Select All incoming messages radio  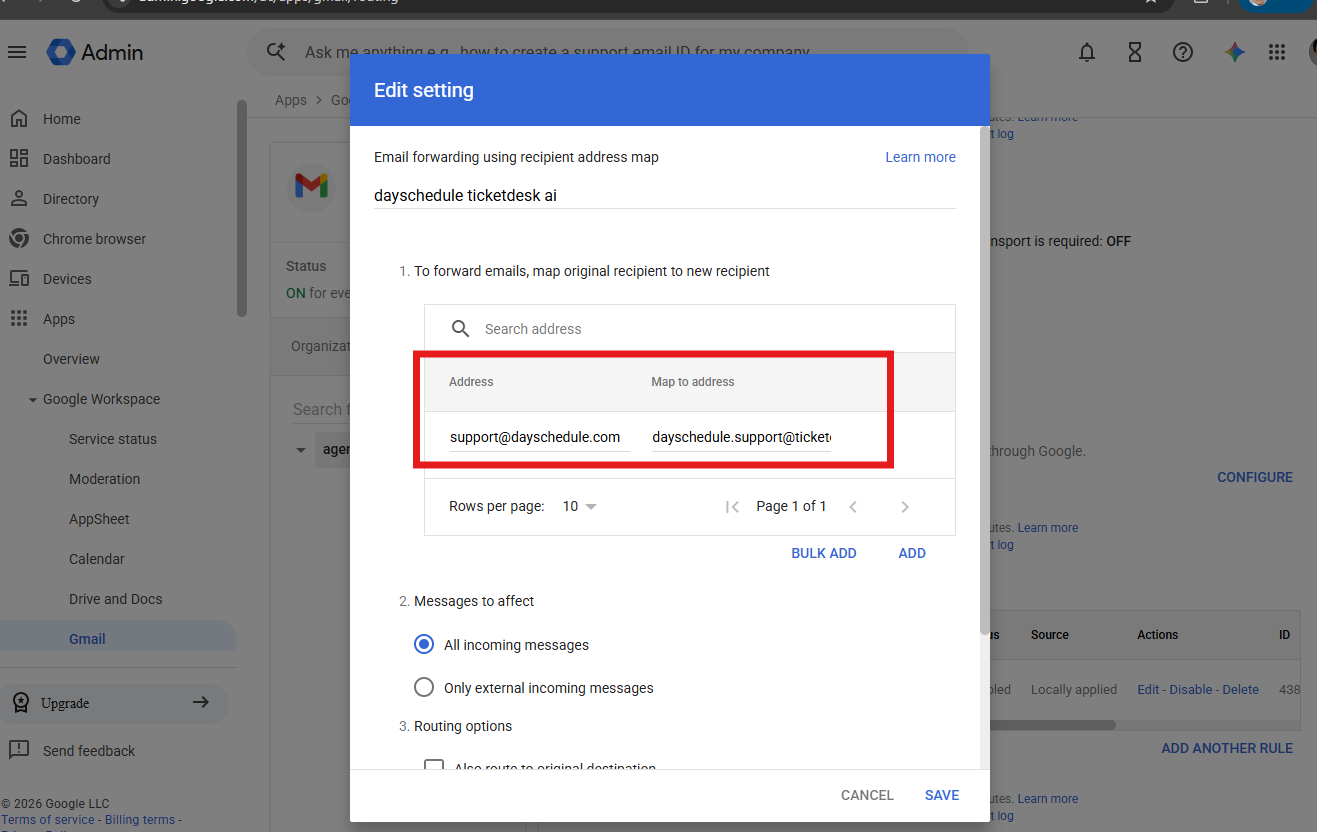(x=424, y=645)
